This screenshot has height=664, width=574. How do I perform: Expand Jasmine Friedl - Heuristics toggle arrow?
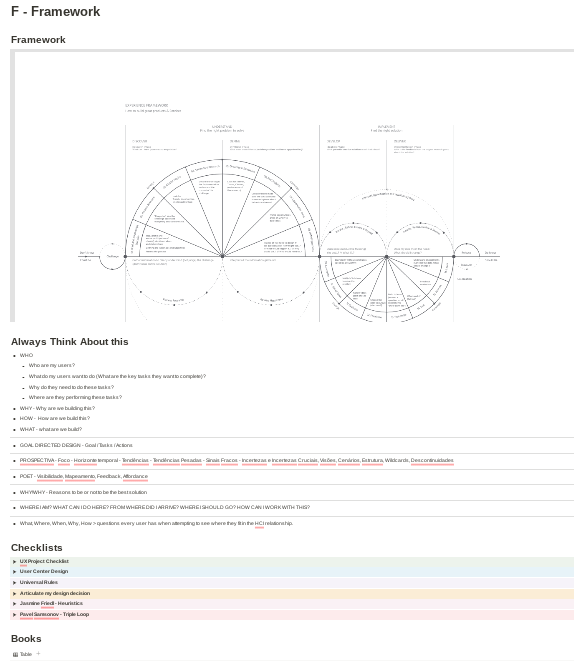click(x=14, y=604)
